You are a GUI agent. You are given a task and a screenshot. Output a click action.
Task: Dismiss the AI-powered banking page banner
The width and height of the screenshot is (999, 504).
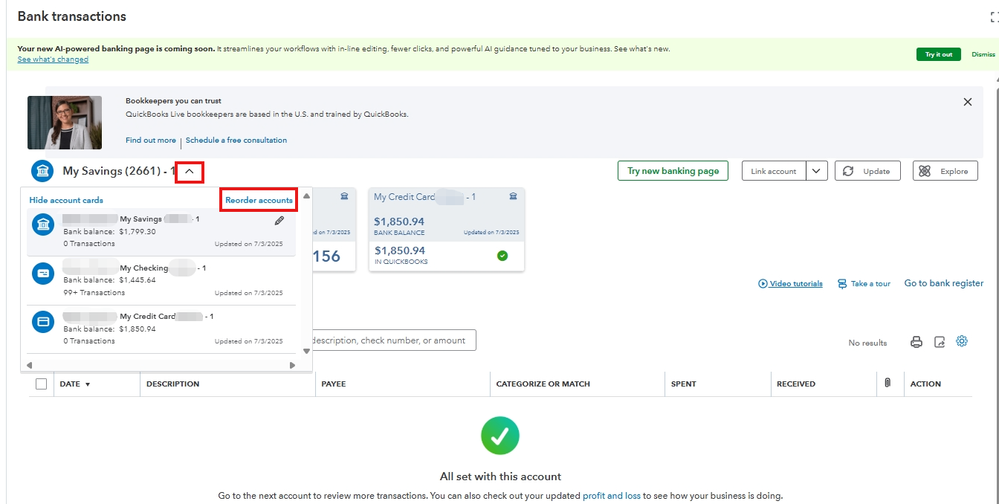[x=983, y=54]
